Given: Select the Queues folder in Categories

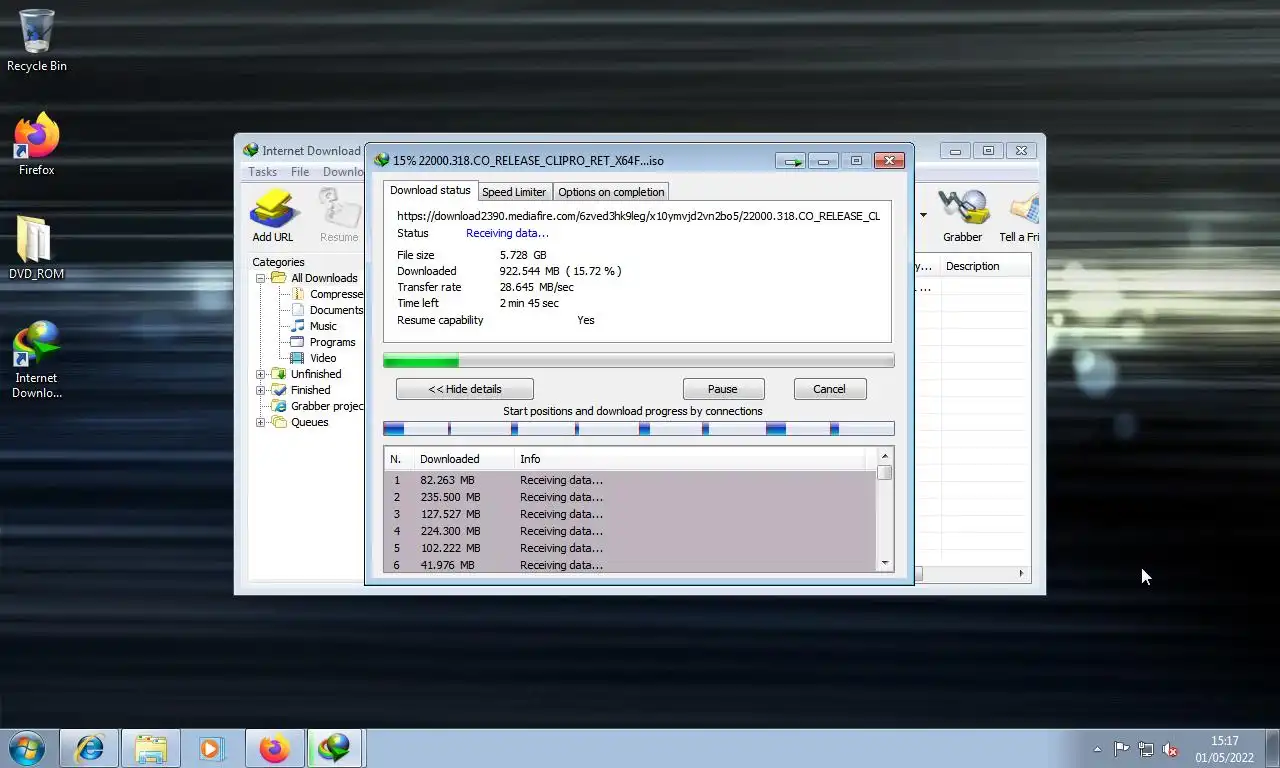Looking at the screenshot, I should pyautogui.click(x=300, y=422).
